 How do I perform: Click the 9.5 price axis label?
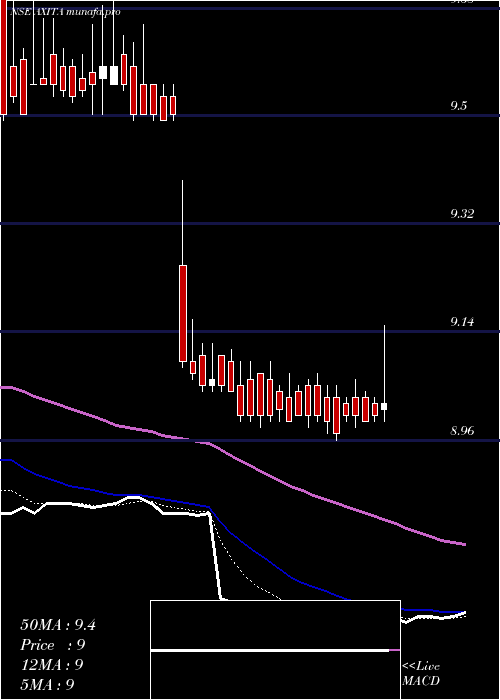(x=458, y=106)
